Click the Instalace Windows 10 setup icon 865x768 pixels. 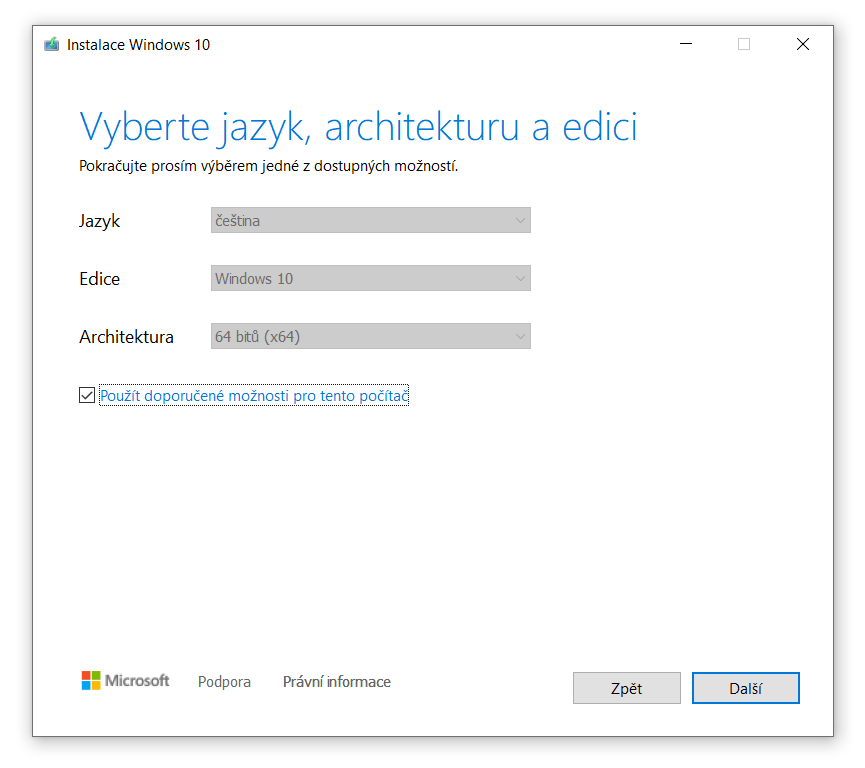pos(52,44)
